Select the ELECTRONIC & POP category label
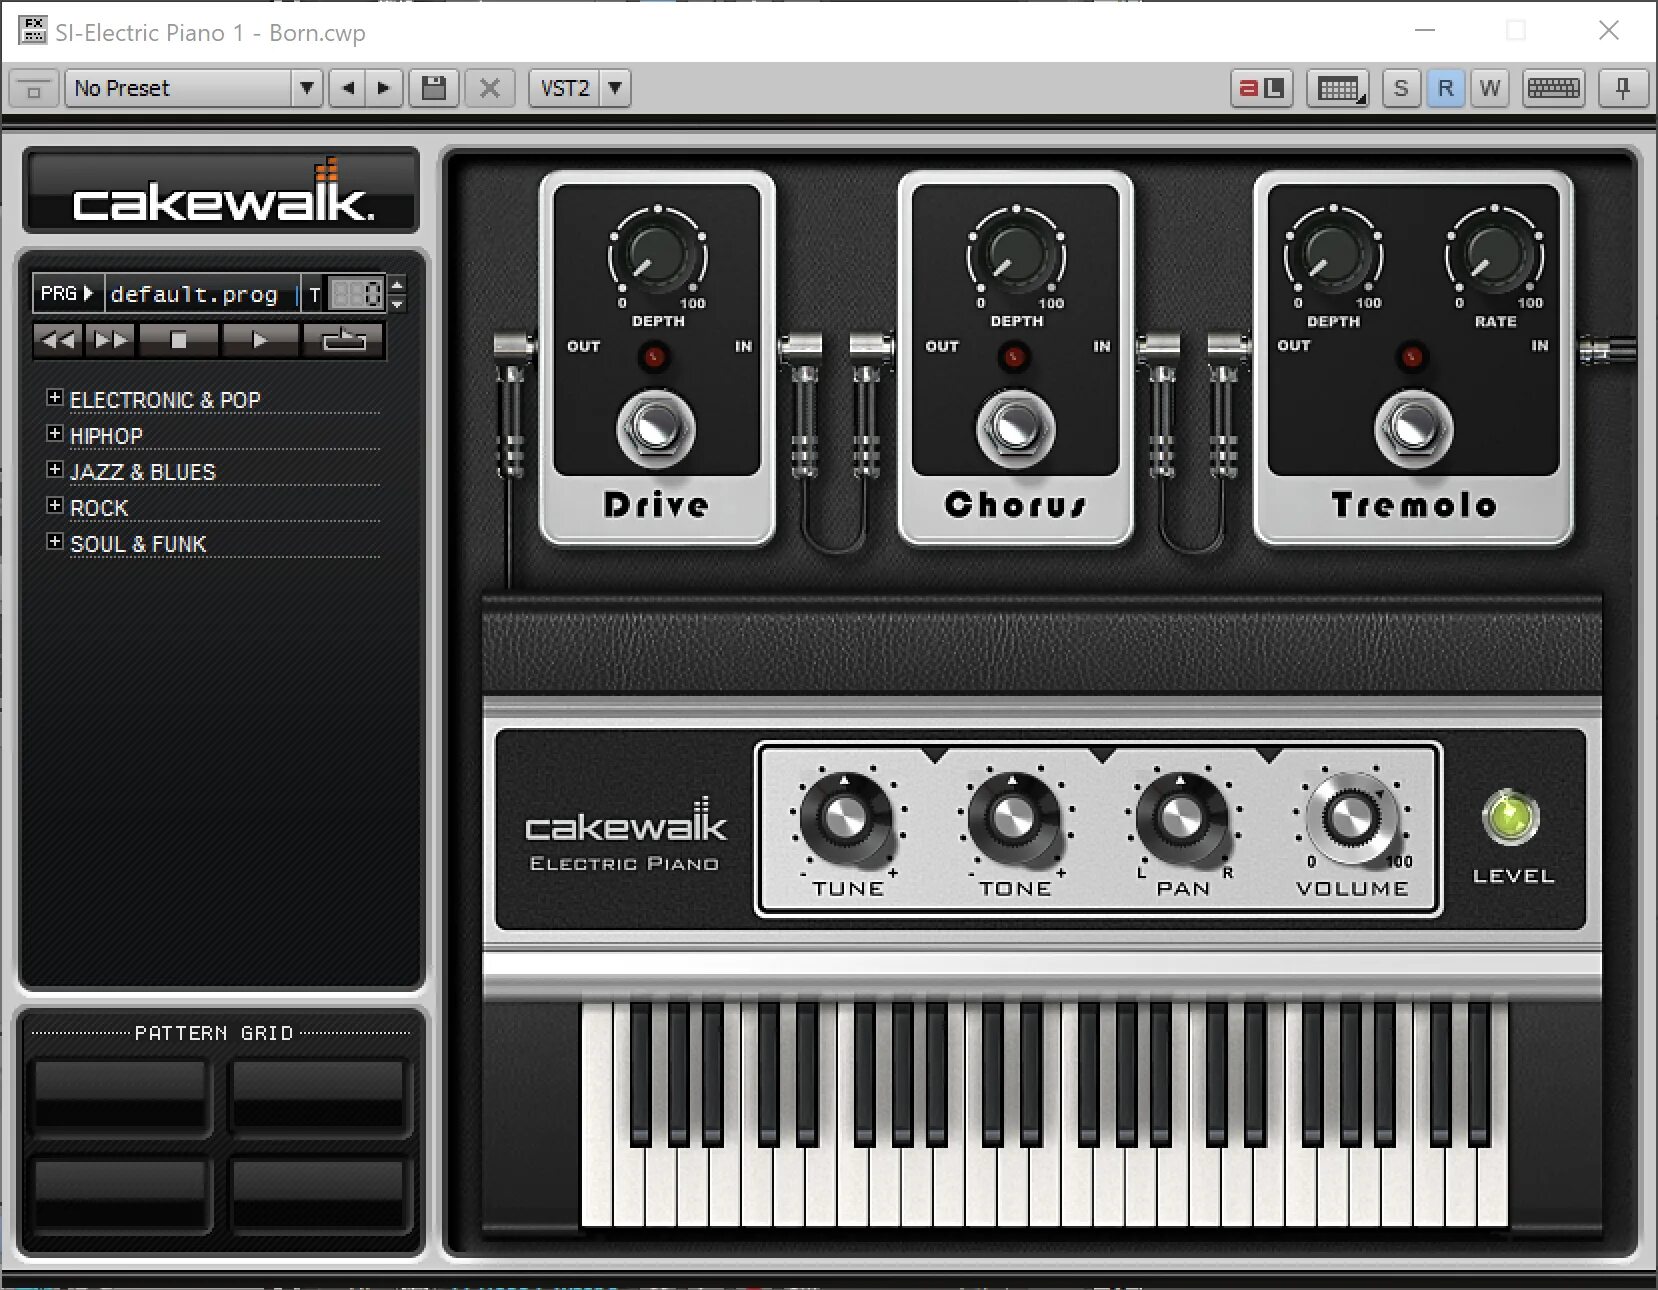 pos(165,400)
